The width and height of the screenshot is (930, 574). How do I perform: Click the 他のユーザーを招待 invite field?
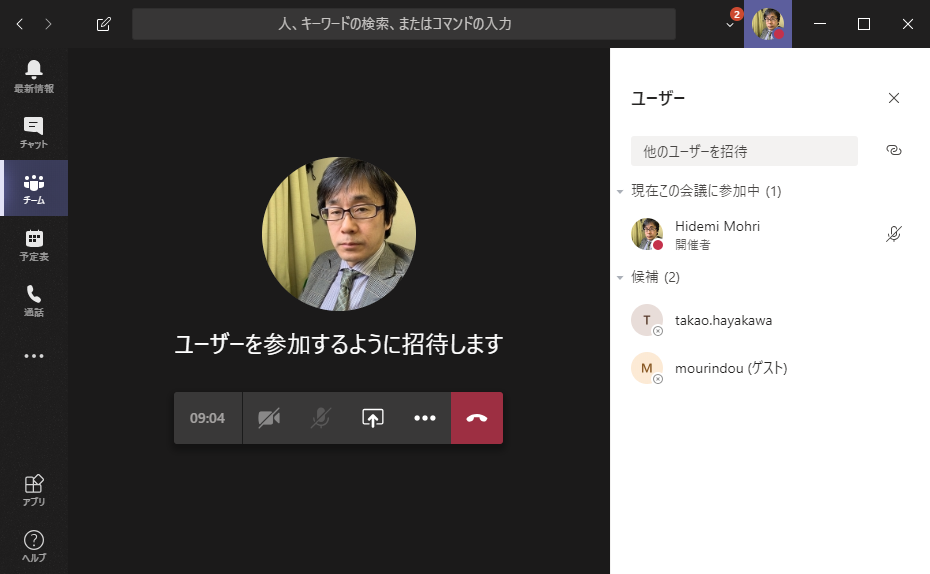pyautogui.click(x=744, y=151)
